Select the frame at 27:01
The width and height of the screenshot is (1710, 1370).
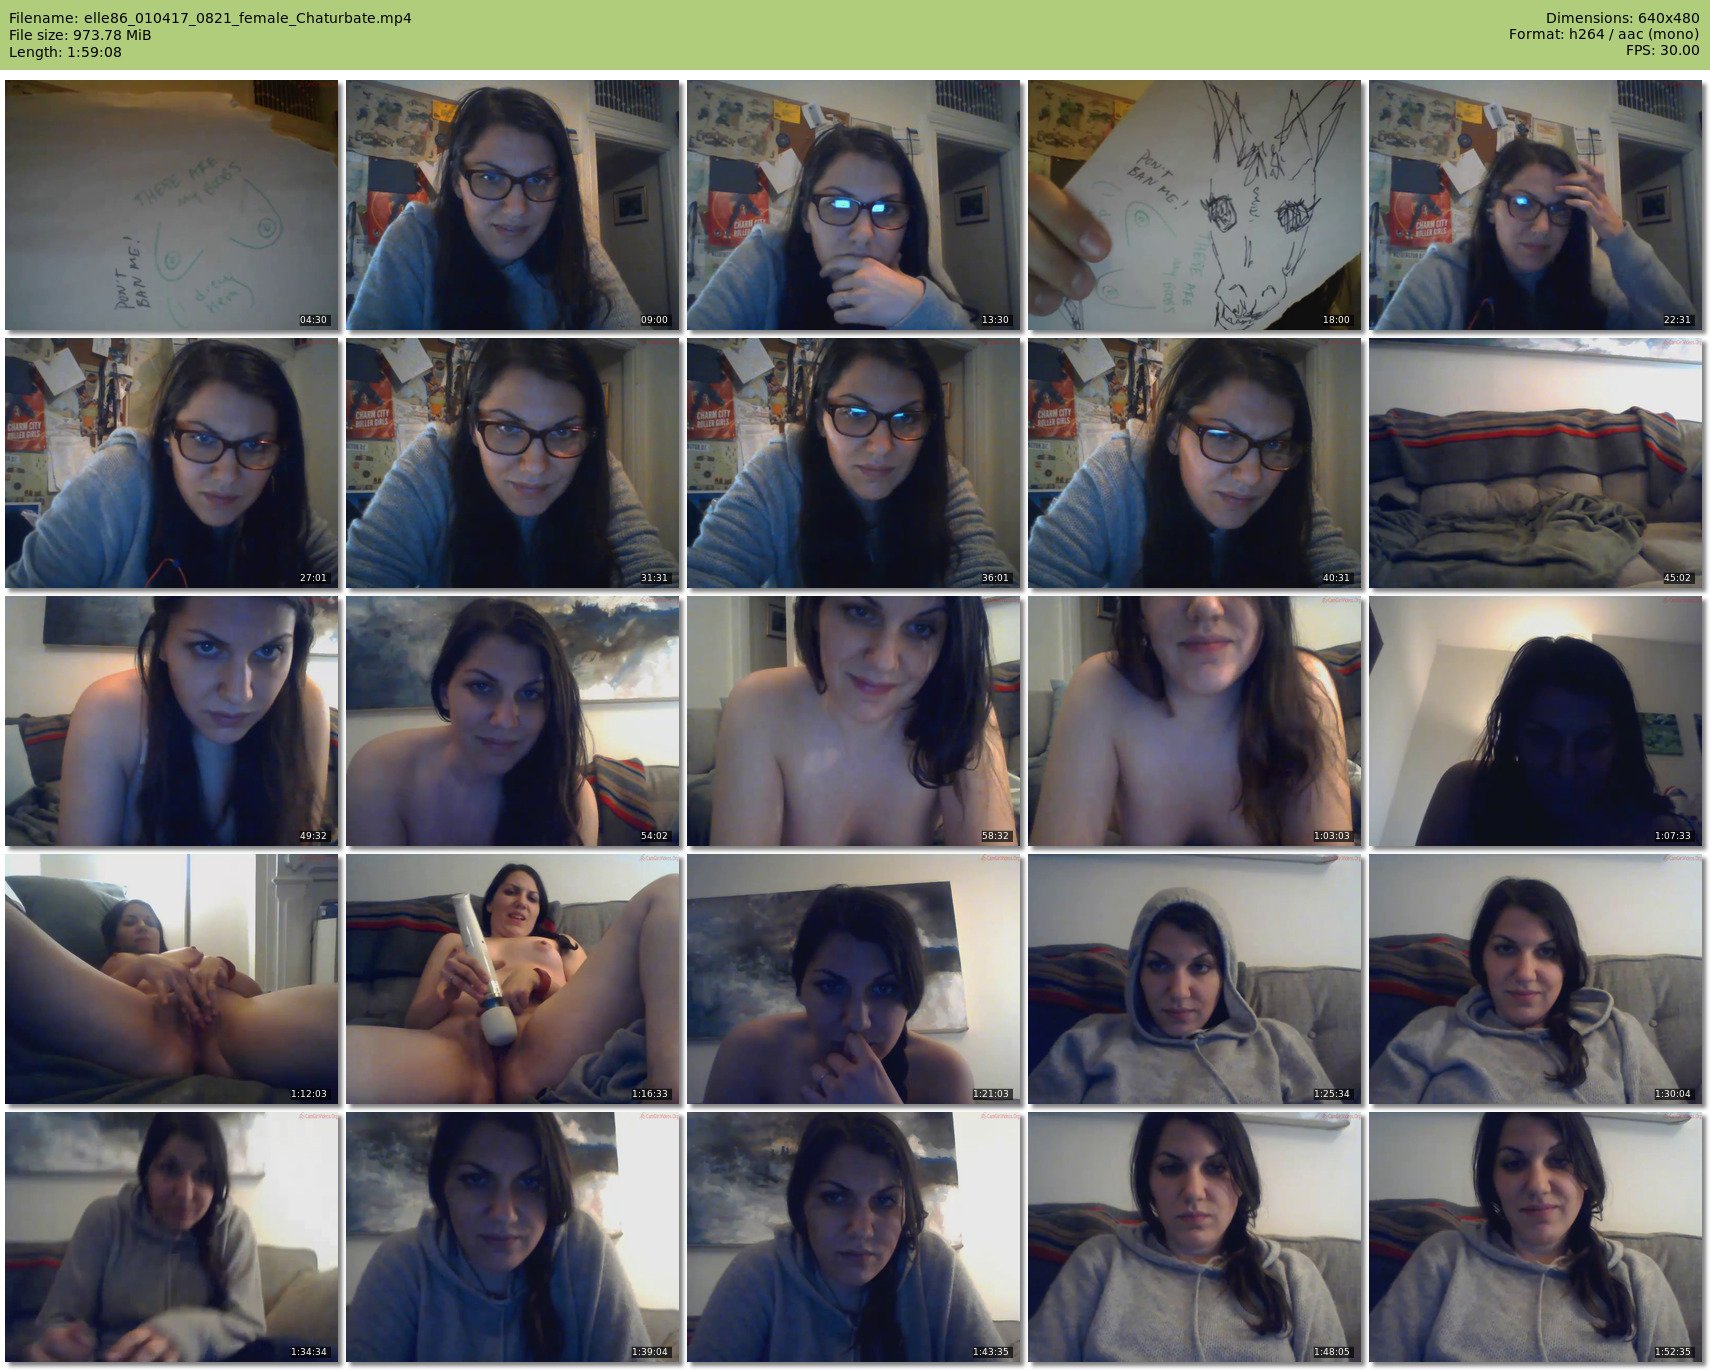coord(171,463)
